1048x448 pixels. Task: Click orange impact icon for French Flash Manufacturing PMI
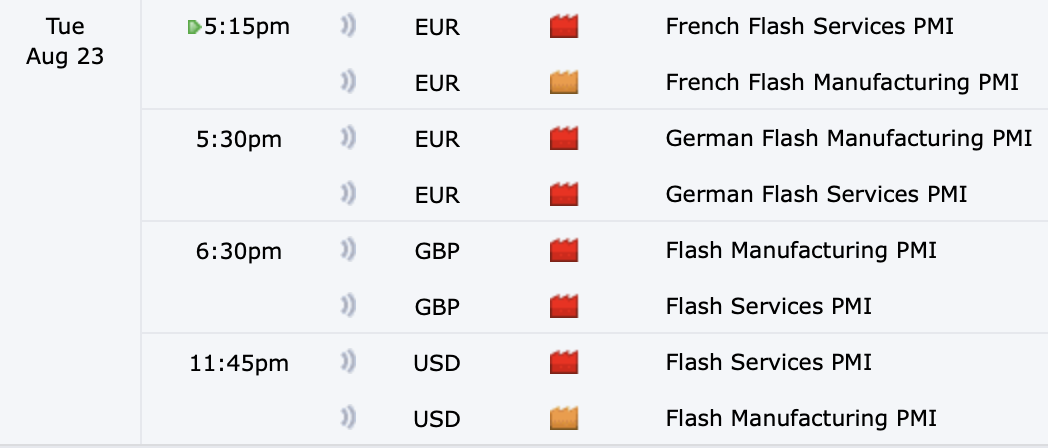coord(564,83)
